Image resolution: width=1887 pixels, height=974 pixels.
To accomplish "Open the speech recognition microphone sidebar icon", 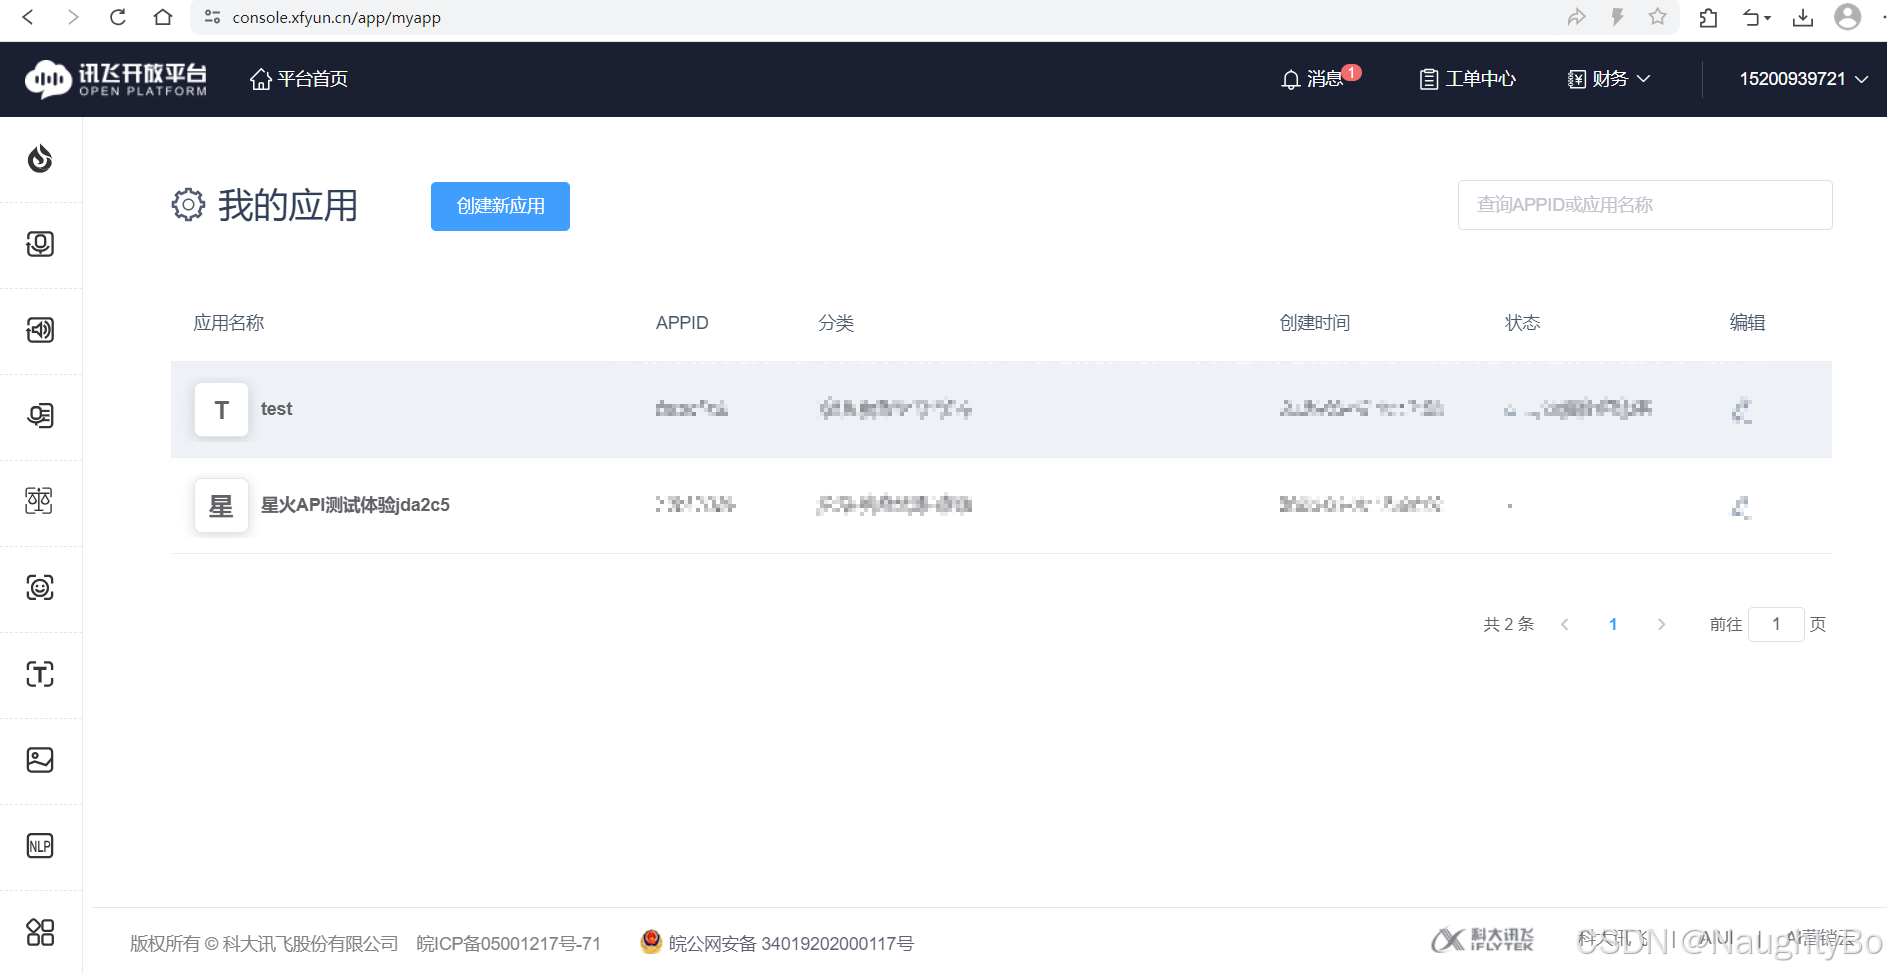I will 40,244.
